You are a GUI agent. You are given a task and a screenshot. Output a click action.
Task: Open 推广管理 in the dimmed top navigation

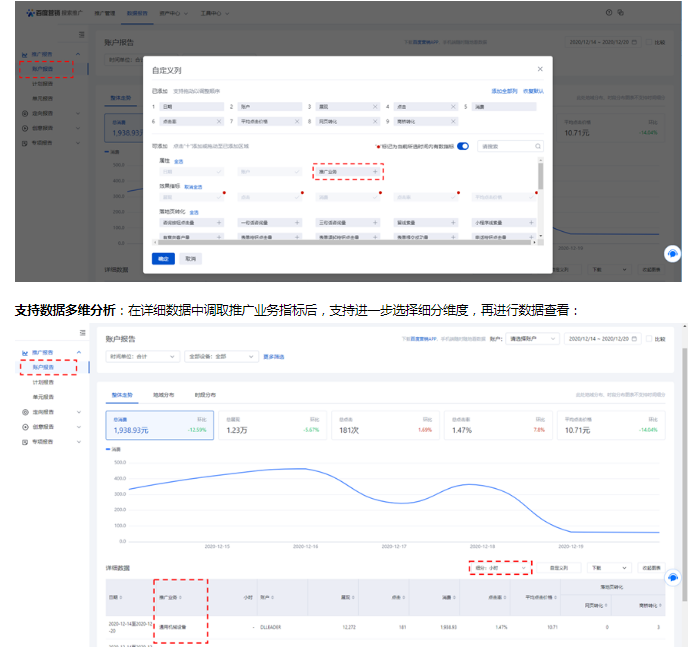pos(104,13)
